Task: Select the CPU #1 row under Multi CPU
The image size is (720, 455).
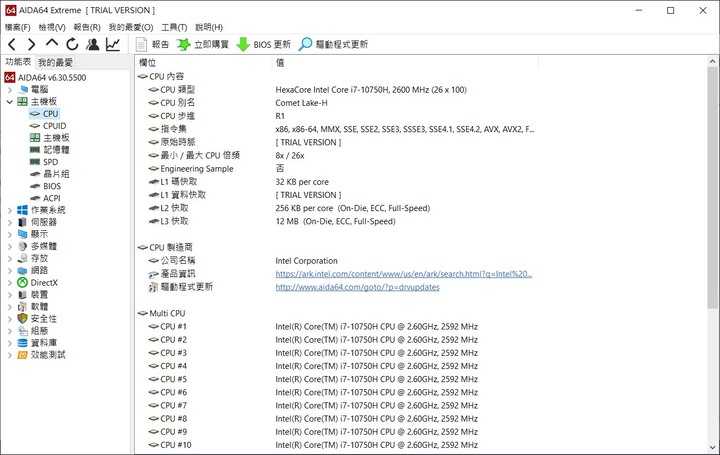Action: click(338, 327)
